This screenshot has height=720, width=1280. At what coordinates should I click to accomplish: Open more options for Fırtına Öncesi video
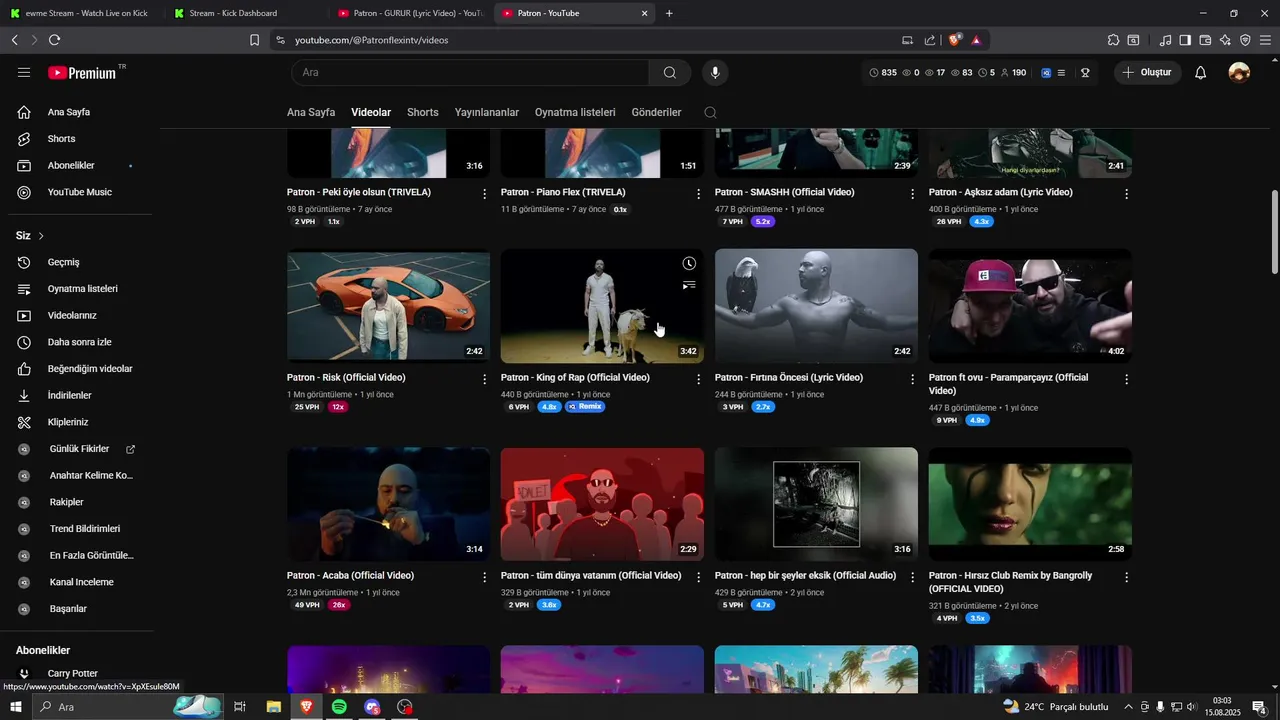[x=912, y=379]
